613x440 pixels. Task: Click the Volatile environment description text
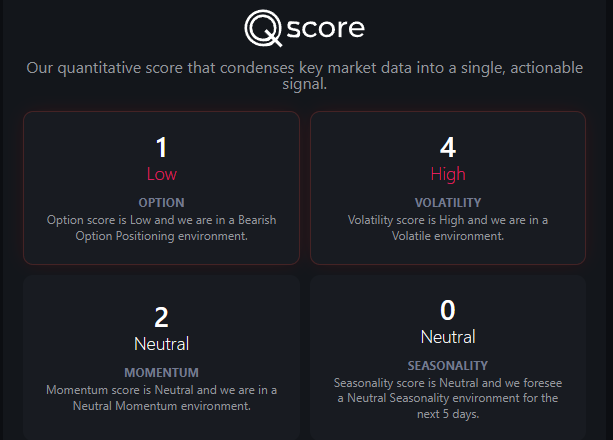(448, 228)
